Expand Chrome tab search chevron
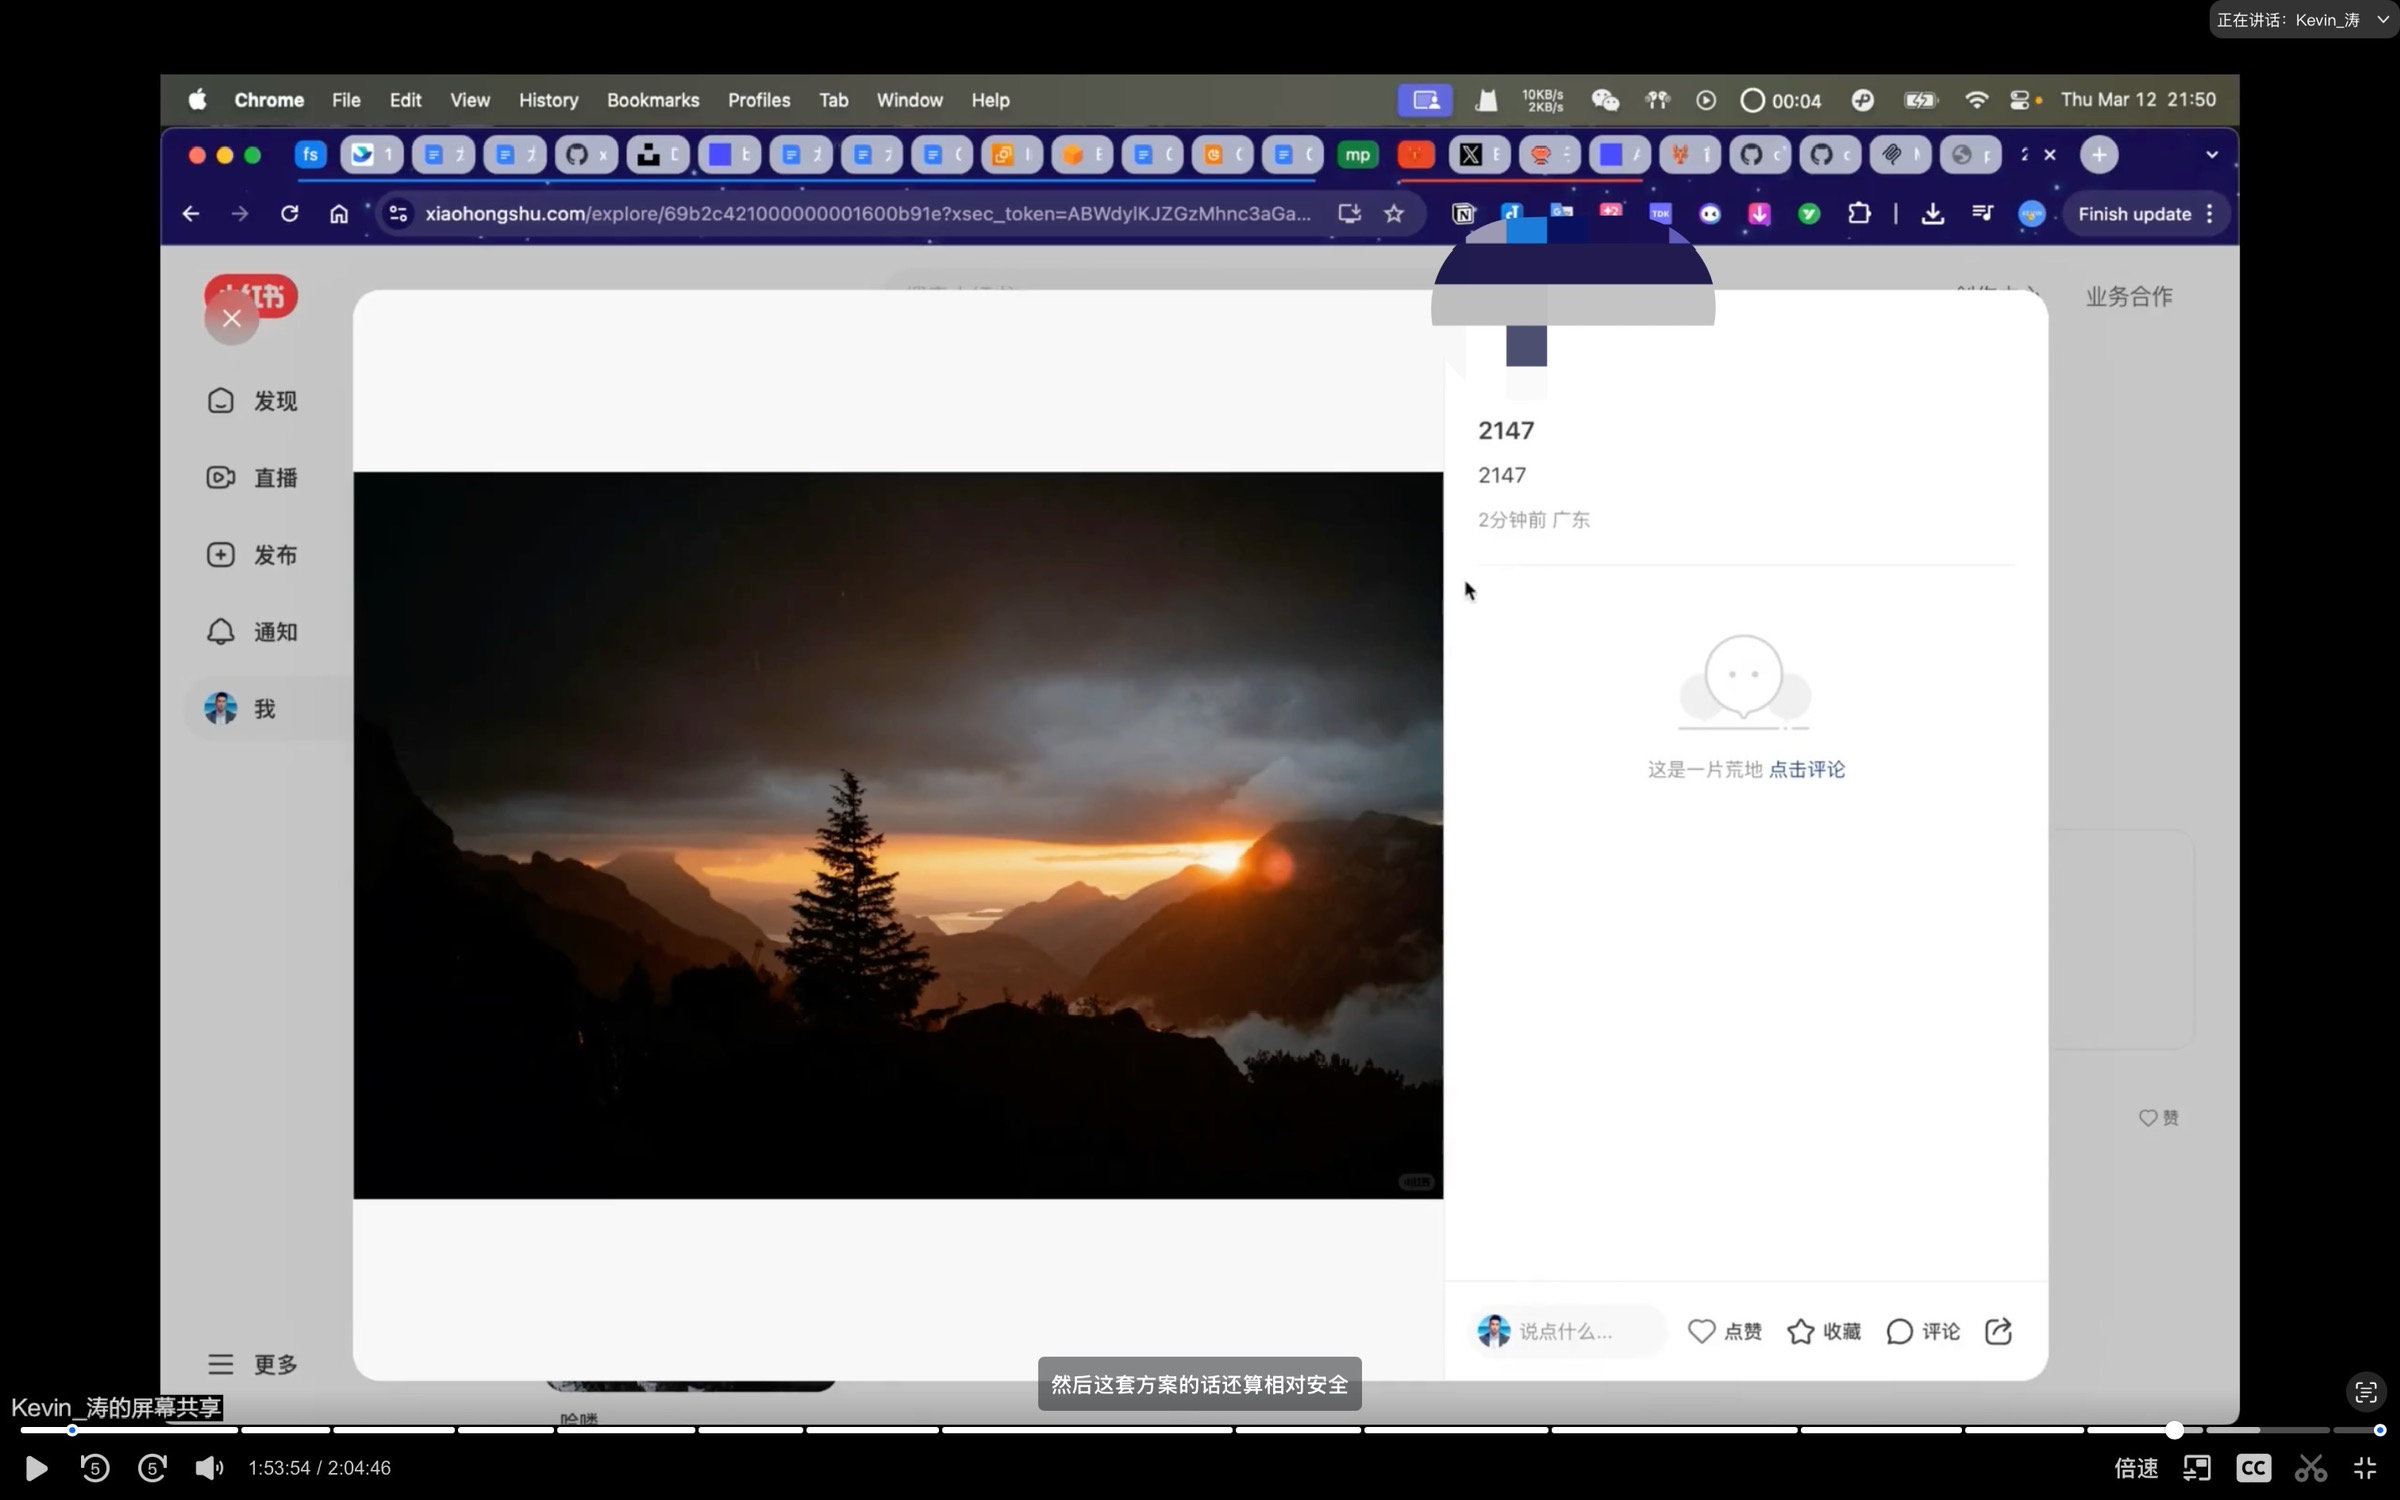This screenshot has height=1500, width=2400. (x=2211, y=155)
